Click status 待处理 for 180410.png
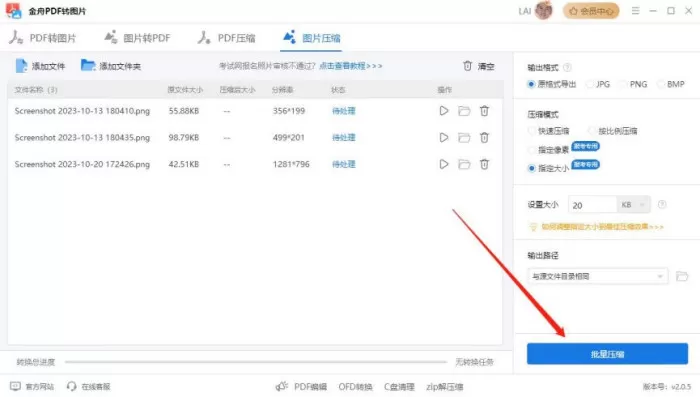700x397 pixels. pyautogui.click(x=344, y=111)
